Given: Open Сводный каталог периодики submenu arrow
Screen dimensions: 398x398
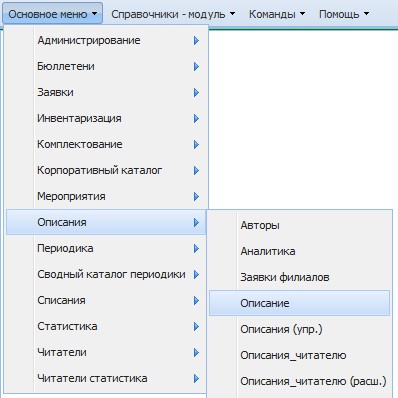Looking at the screenshot, I should pyautogui.click(x=196, y=275).
